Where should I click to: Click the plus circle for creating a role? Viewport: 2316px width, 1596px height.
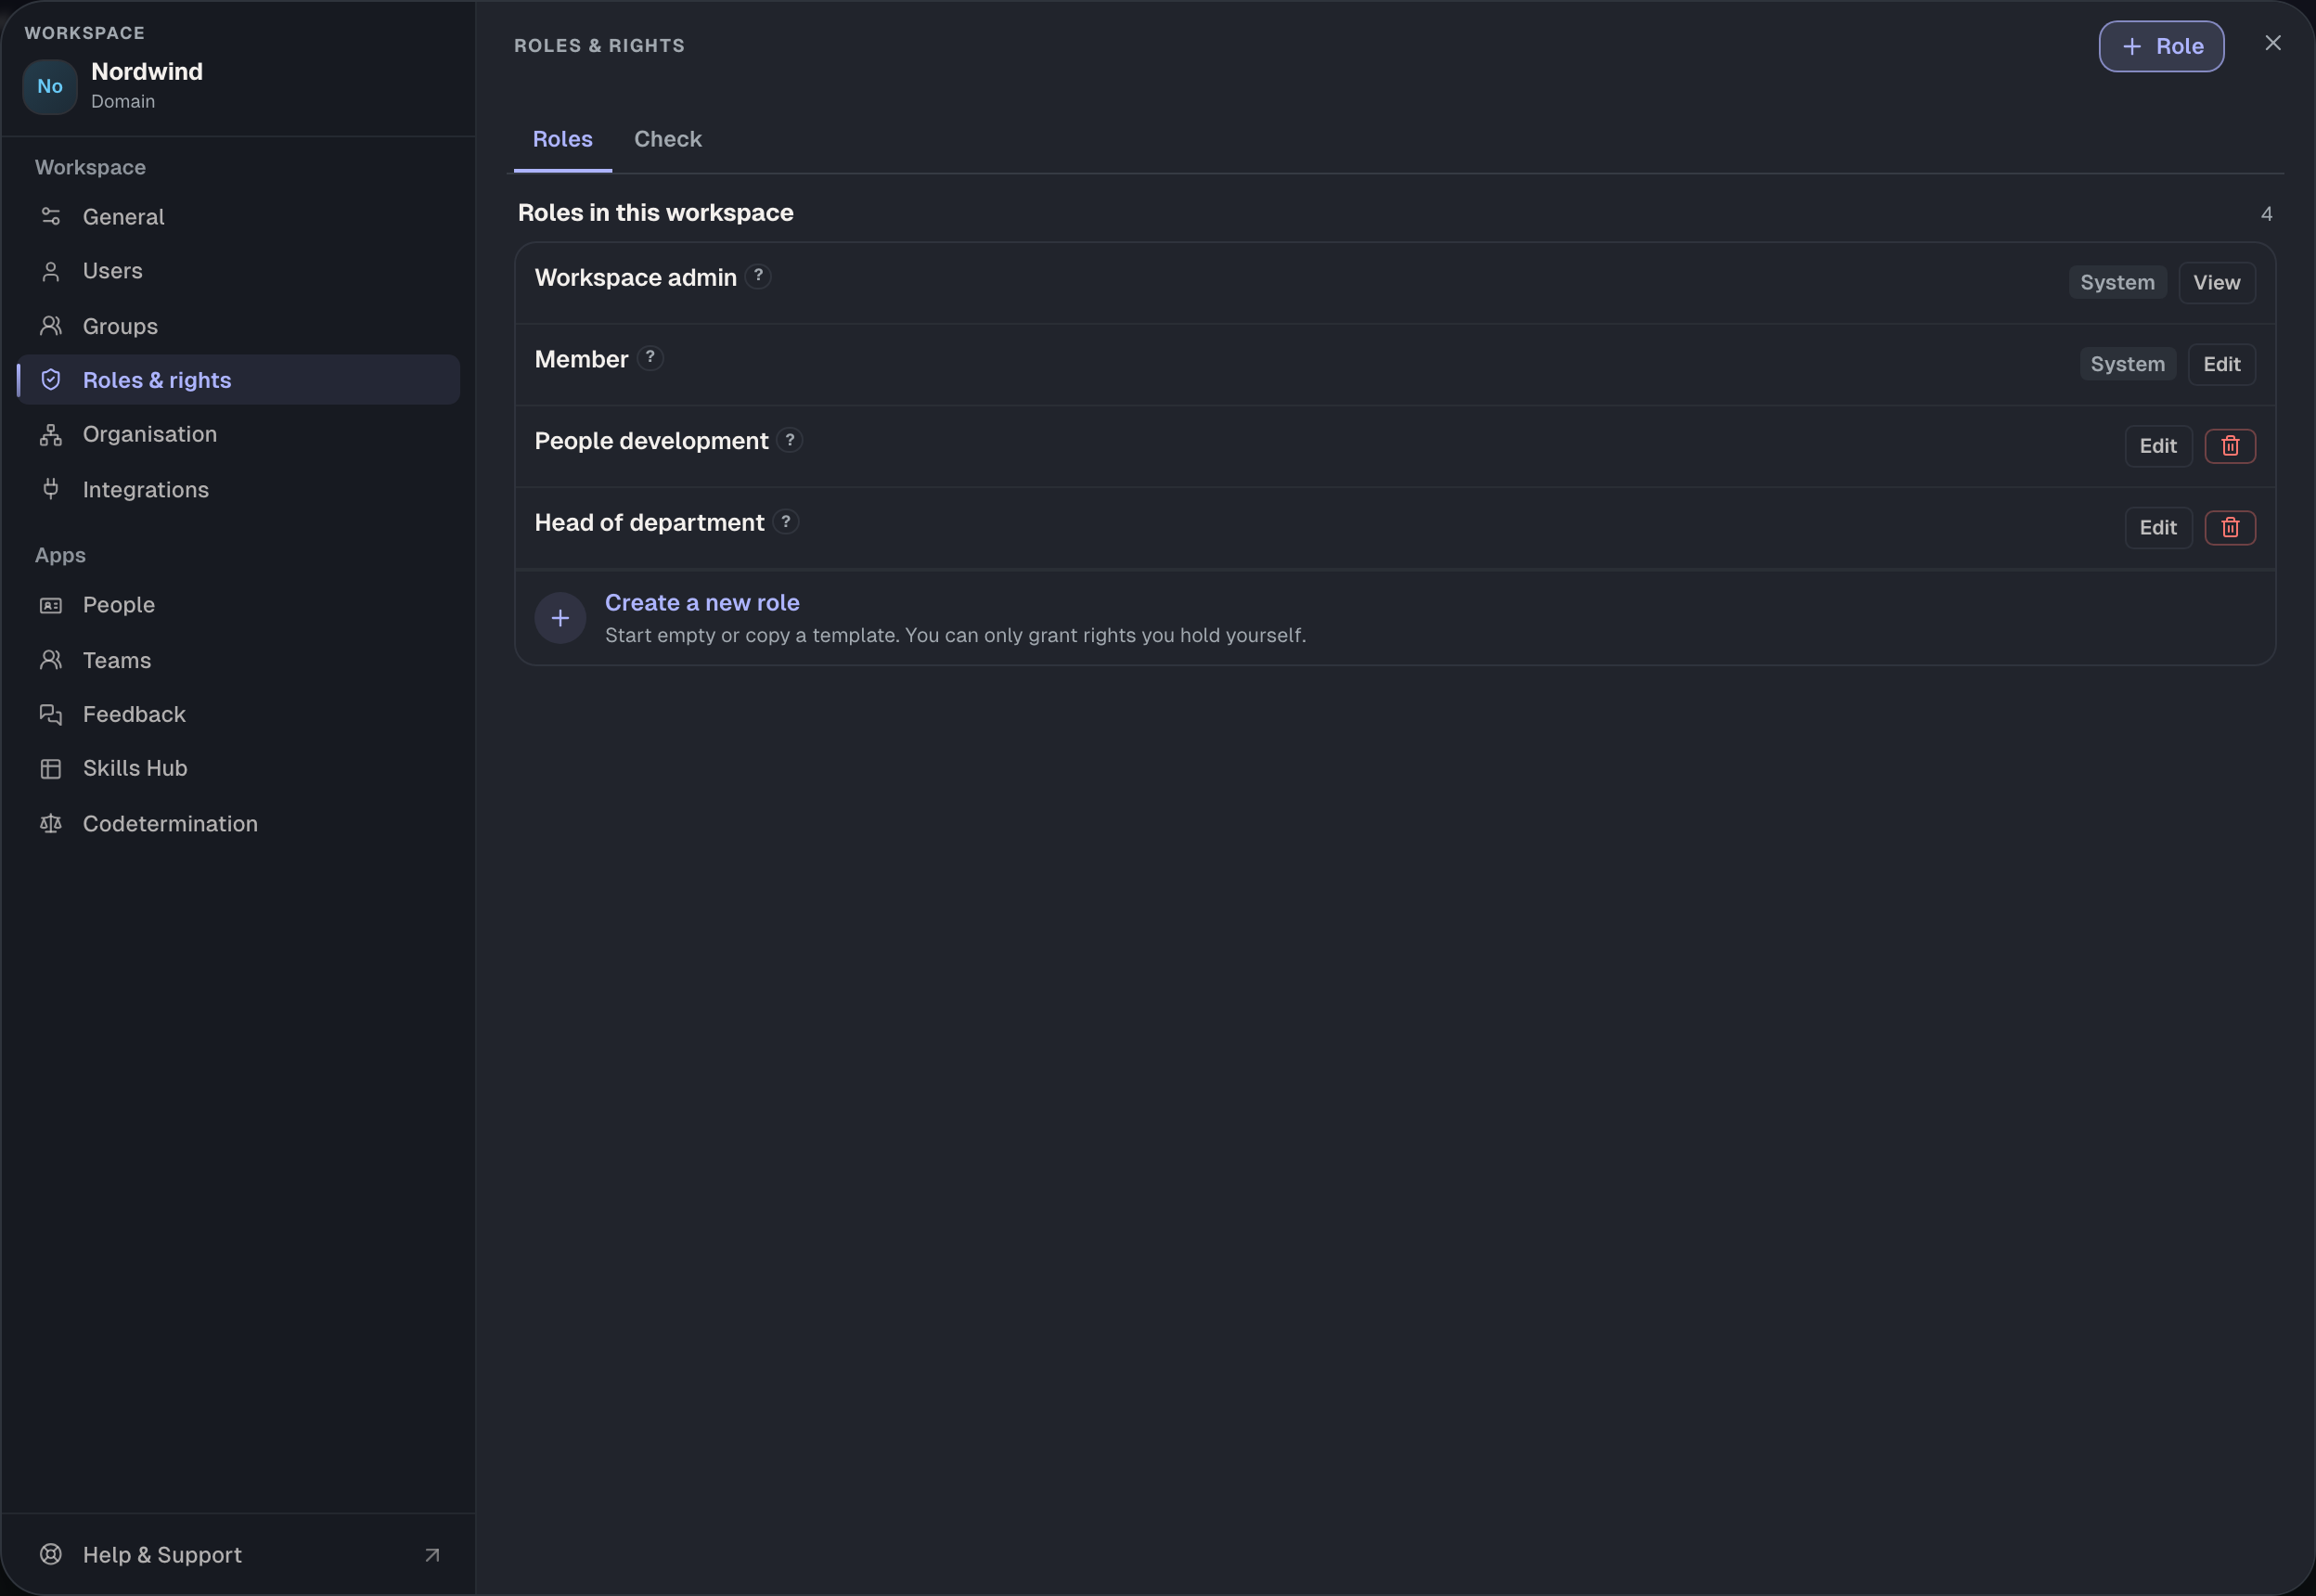560,618
